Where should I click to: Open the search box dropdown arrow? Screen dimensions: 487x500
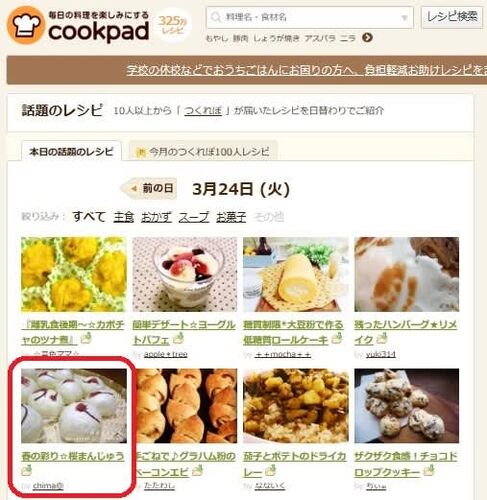[404, 18]
